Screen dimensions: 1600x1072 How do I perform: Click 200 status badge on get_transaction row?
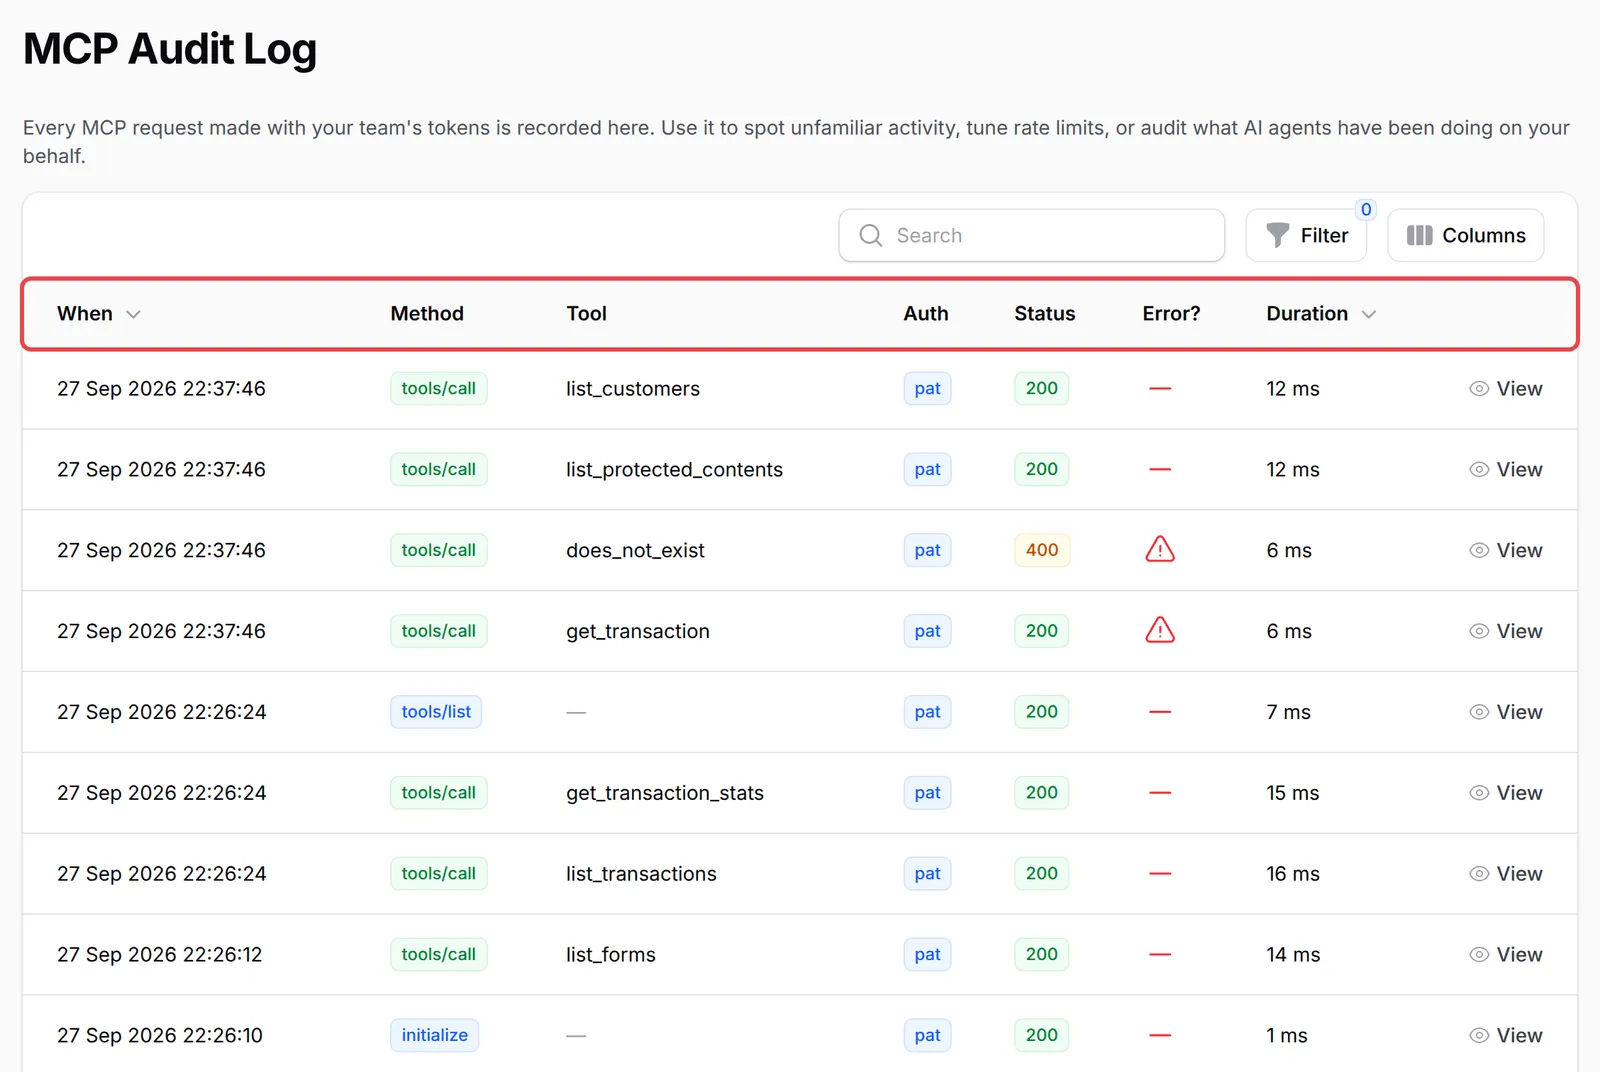(x=1042, y=631)
